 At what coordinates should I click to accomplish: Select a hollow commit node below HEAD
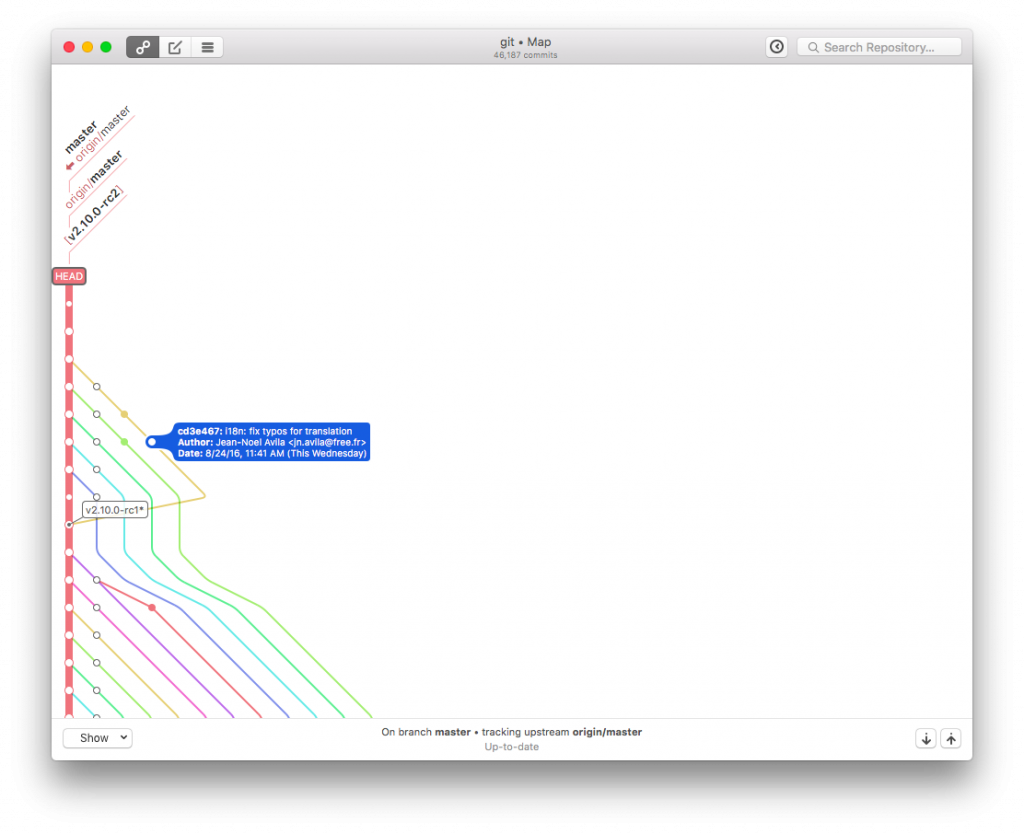coord(96,386)
